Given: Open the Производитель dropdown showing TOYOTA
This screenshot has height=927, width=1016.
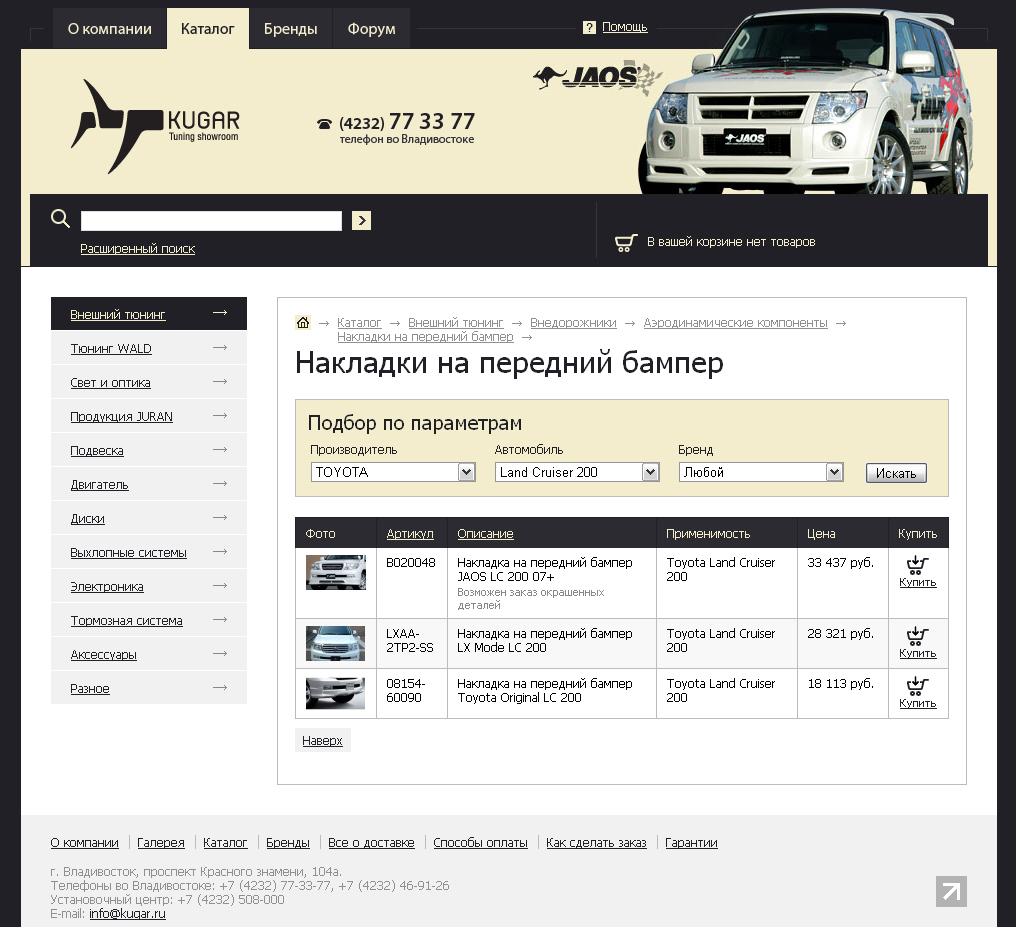Looking at the screenshot, I should pyautogui.click(x=393, y=472).
